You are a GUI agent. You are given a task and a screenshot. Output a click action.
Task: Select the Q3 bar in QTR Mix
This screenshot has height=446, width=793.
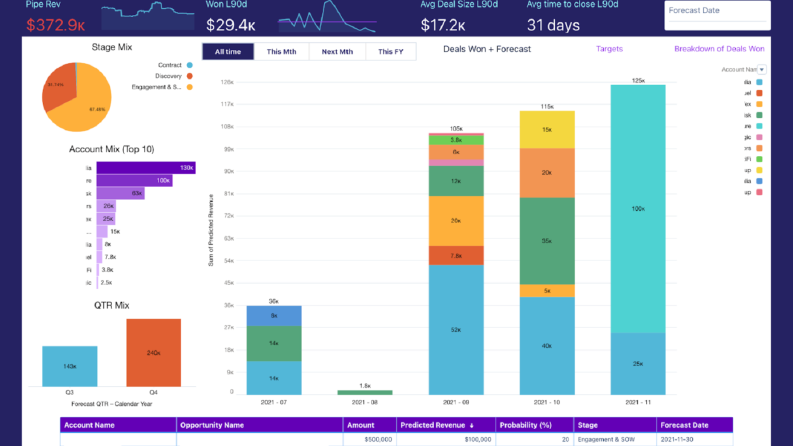[x=70, y=366]
